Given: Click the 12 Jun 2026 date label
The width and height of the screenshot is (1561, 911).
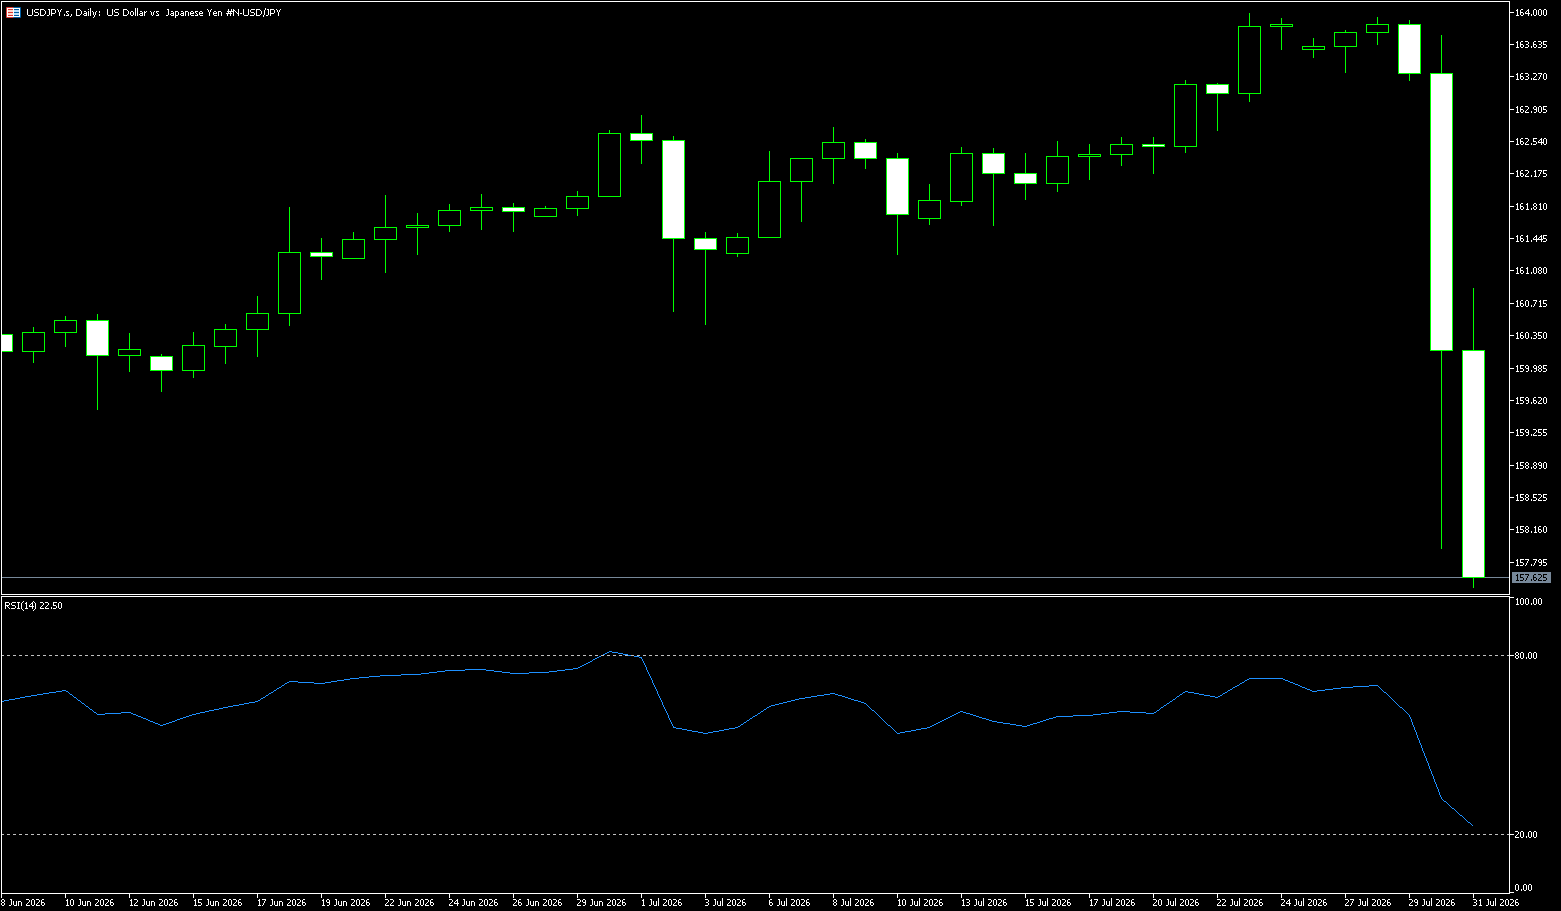Looking at the screenshot, I should pos(153,902).
